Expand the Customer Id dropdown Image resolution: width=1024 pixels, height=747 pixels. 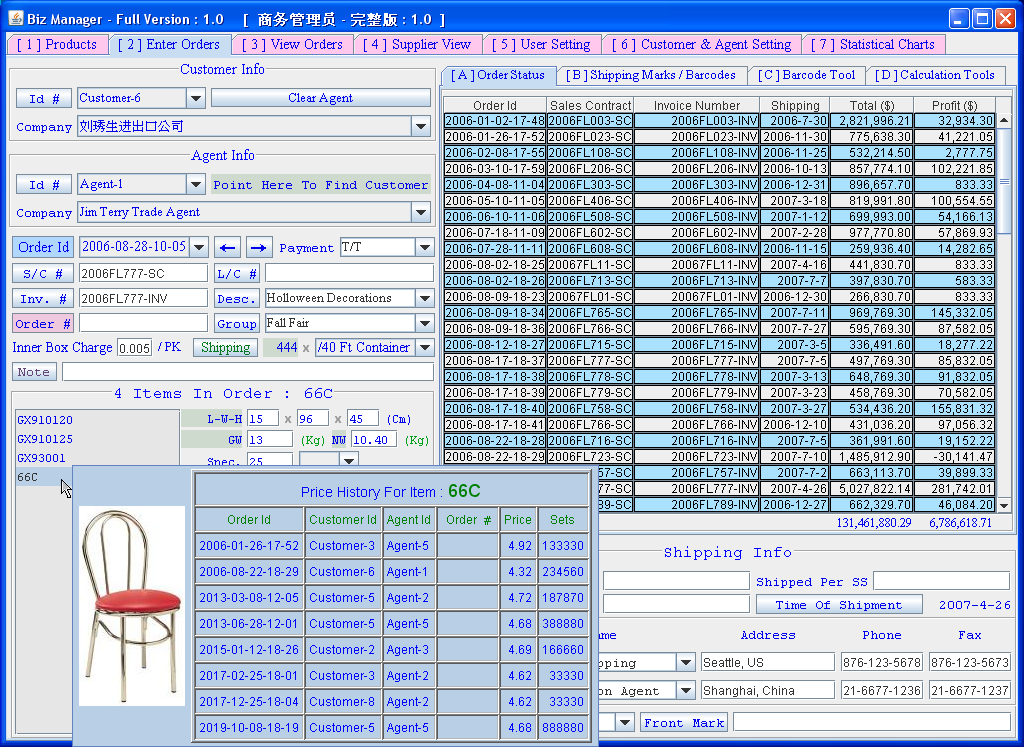[196, 98]
